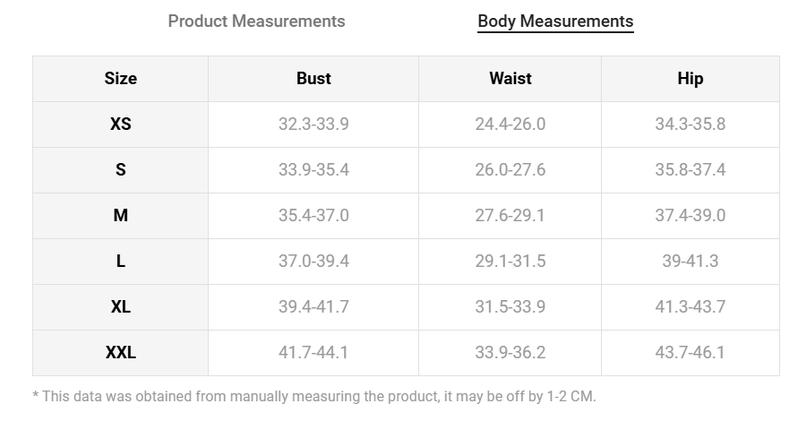Click the XS bust value 32.3-33.9
Viewport: 798px width, 421px height.
click(x=314, y=124)
